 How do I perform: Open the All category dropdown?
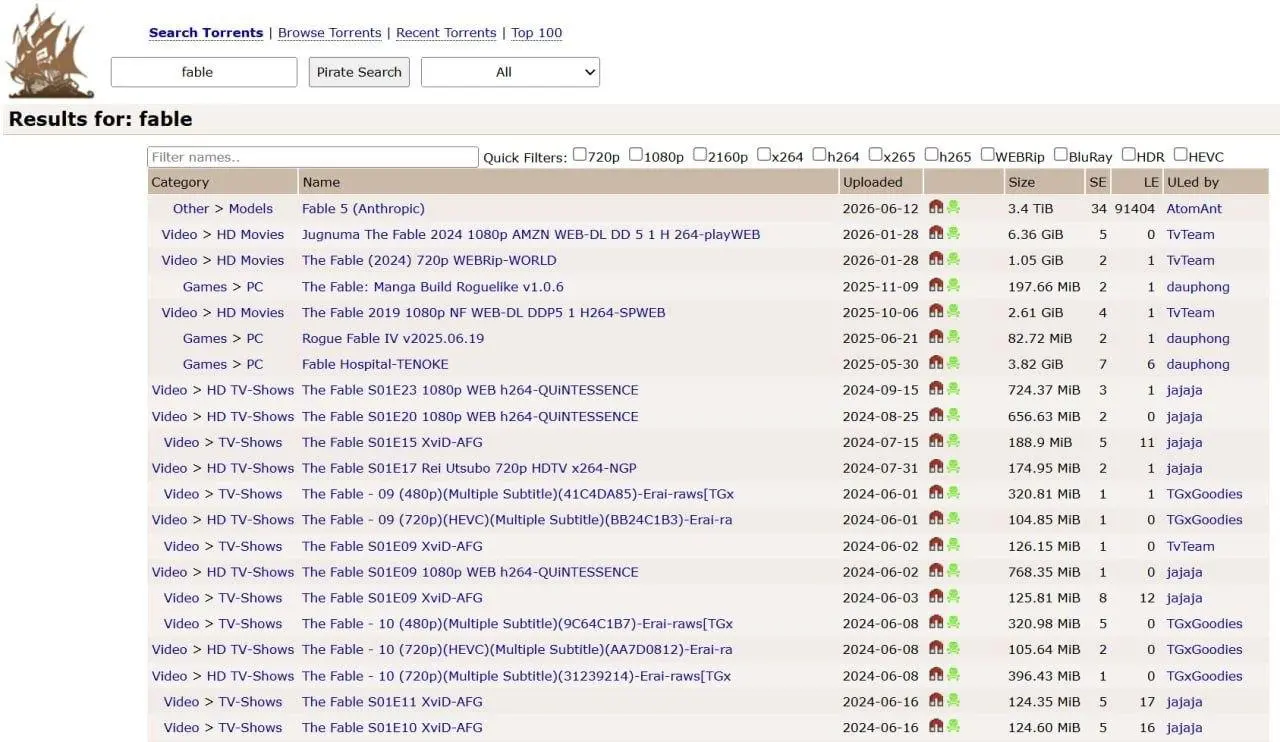coord(510,72)
